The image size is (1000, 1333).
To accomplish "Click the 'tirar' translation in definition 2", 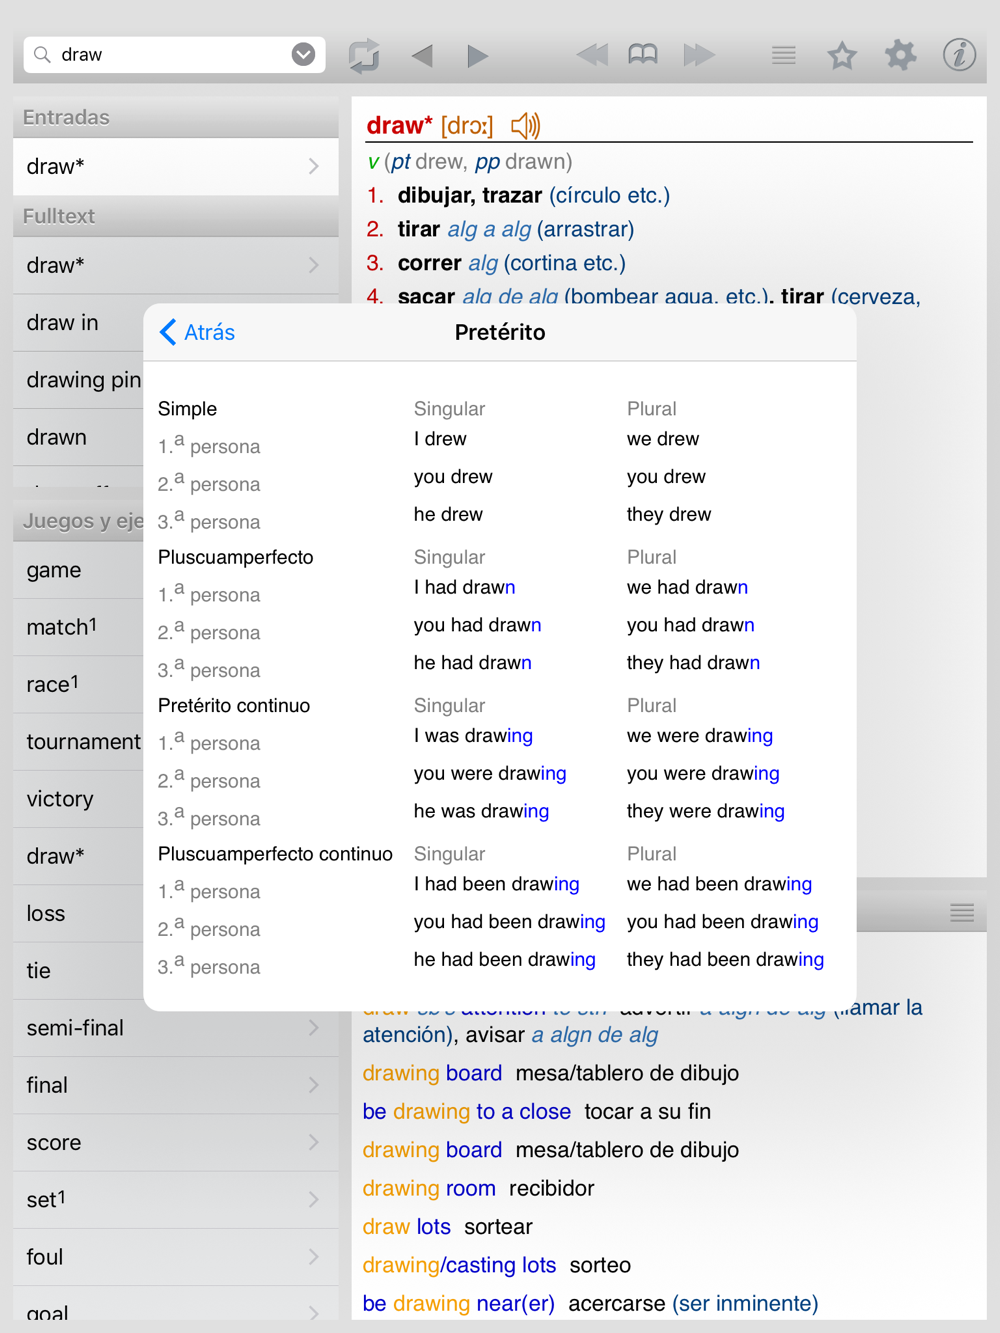I will click(x=419, y=229).
